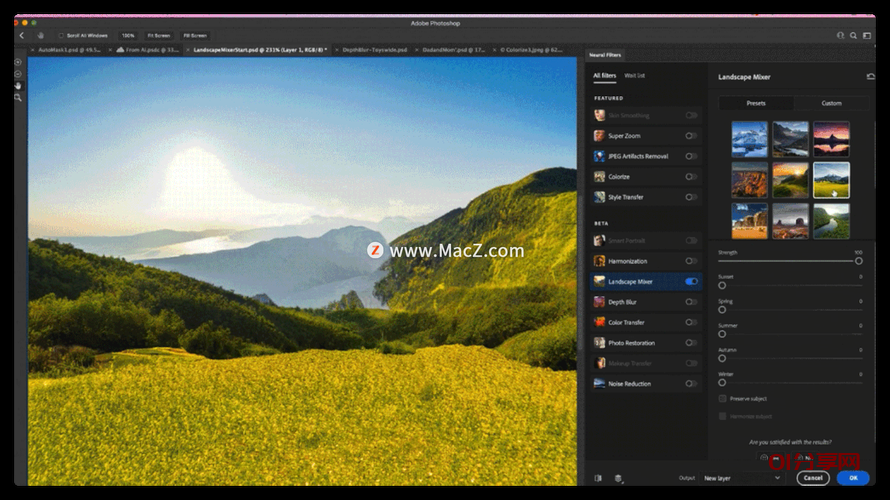
Task: Select the Hand tool in left toolbar
Action: coord(18,85)
